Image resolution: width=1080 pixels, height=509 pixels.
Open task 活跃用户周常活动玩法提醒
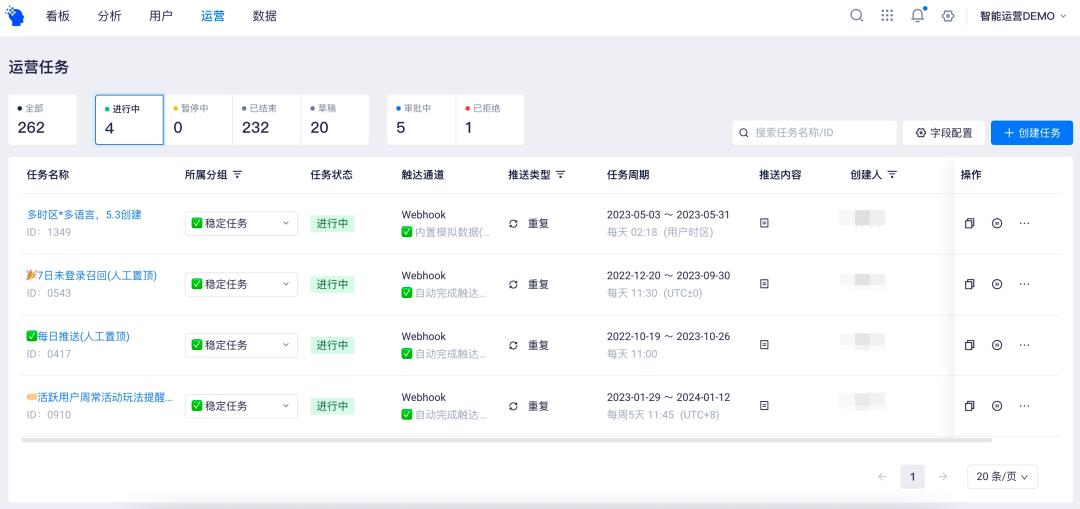[x=99, y=397]
